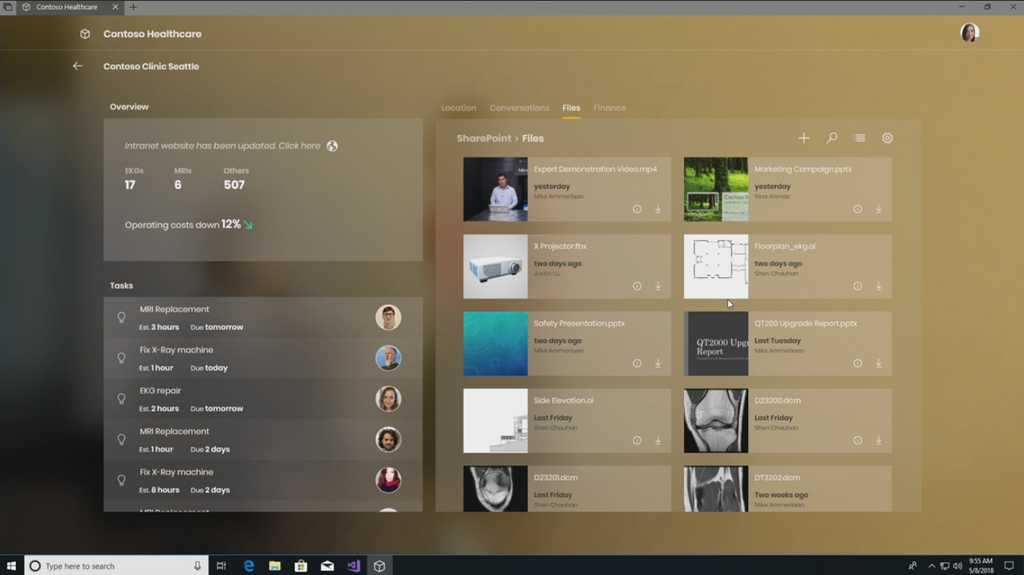Image resolution: width=1024 pixels, height=575 pixels.
Task: Open Visual Studio from the taskbar
Action: point(353,566)
